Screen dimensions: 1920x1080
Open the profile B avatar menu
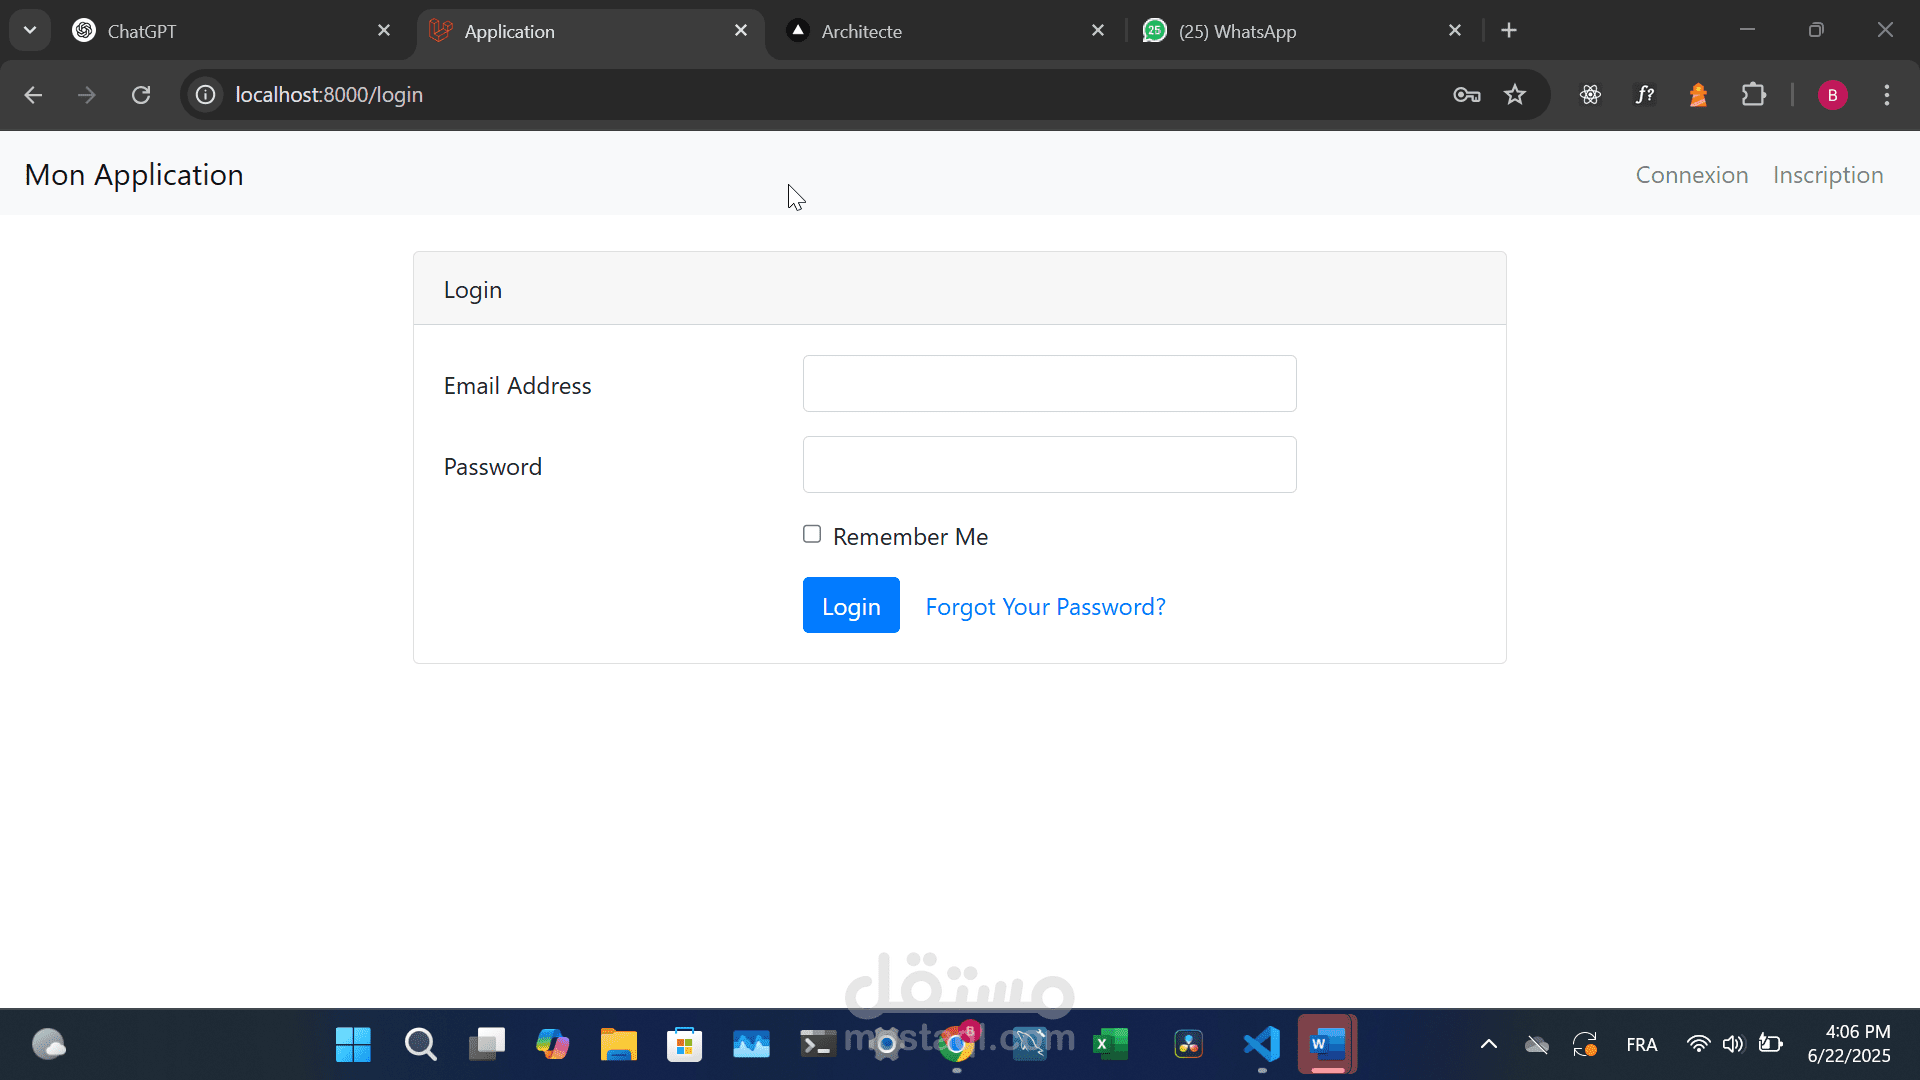1832,95
